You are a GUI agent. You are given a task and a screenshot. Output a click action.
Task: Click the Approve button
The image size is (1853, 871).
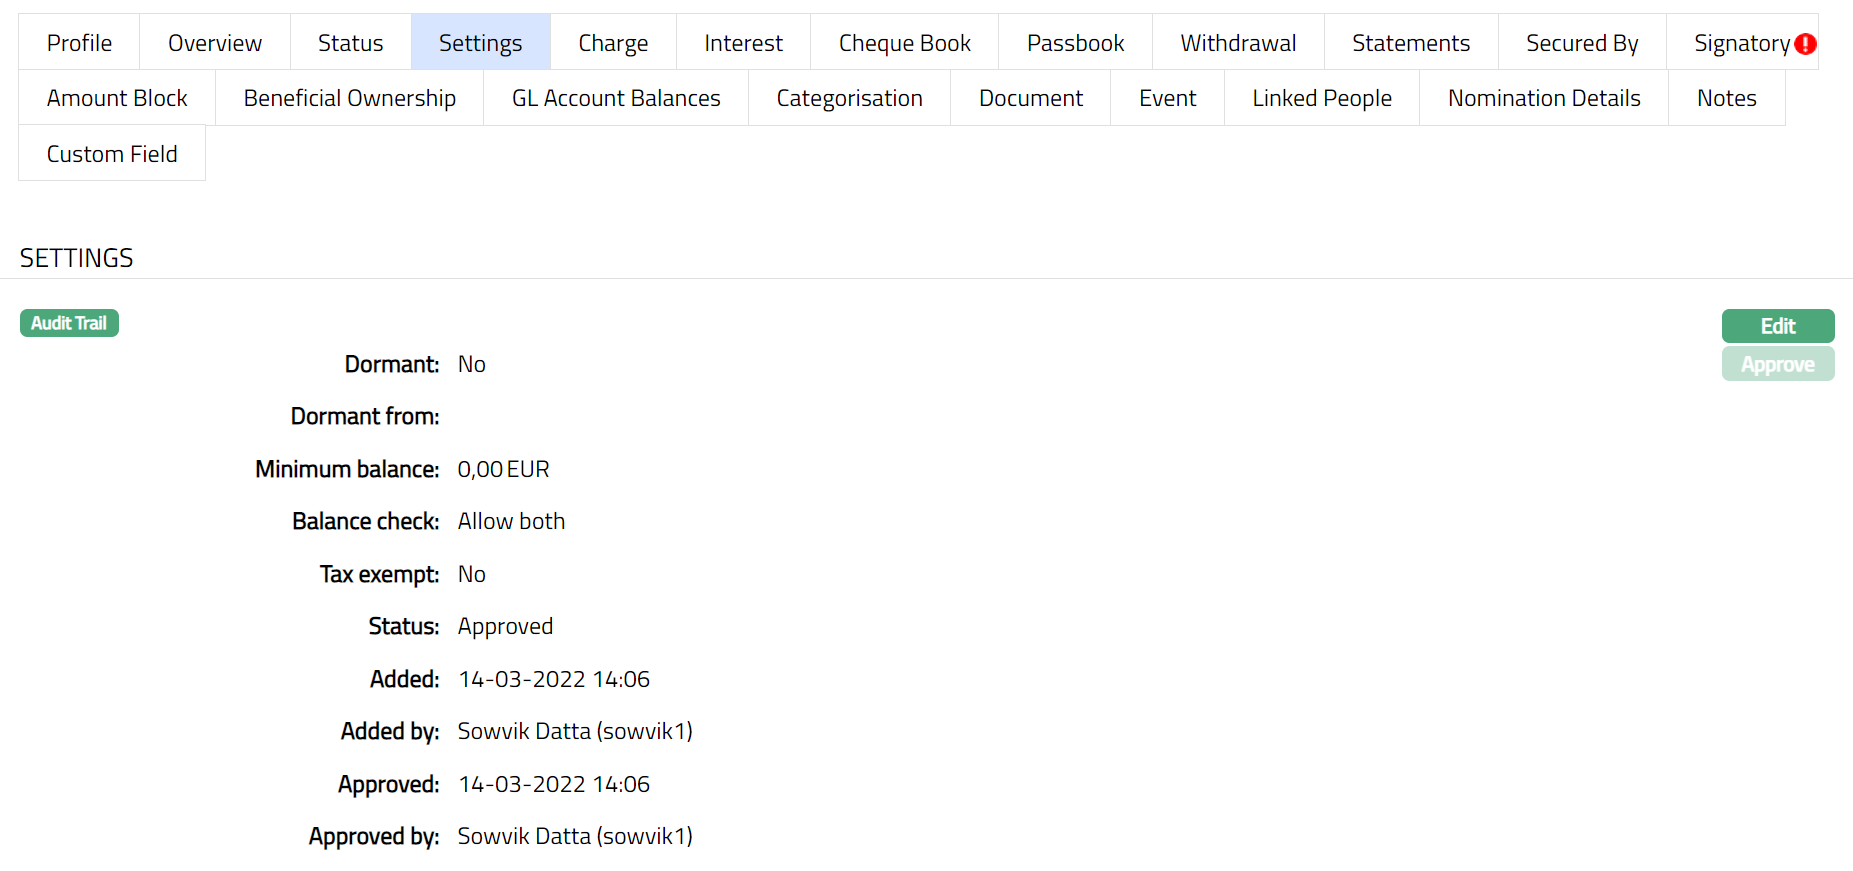pos(1777,365)
